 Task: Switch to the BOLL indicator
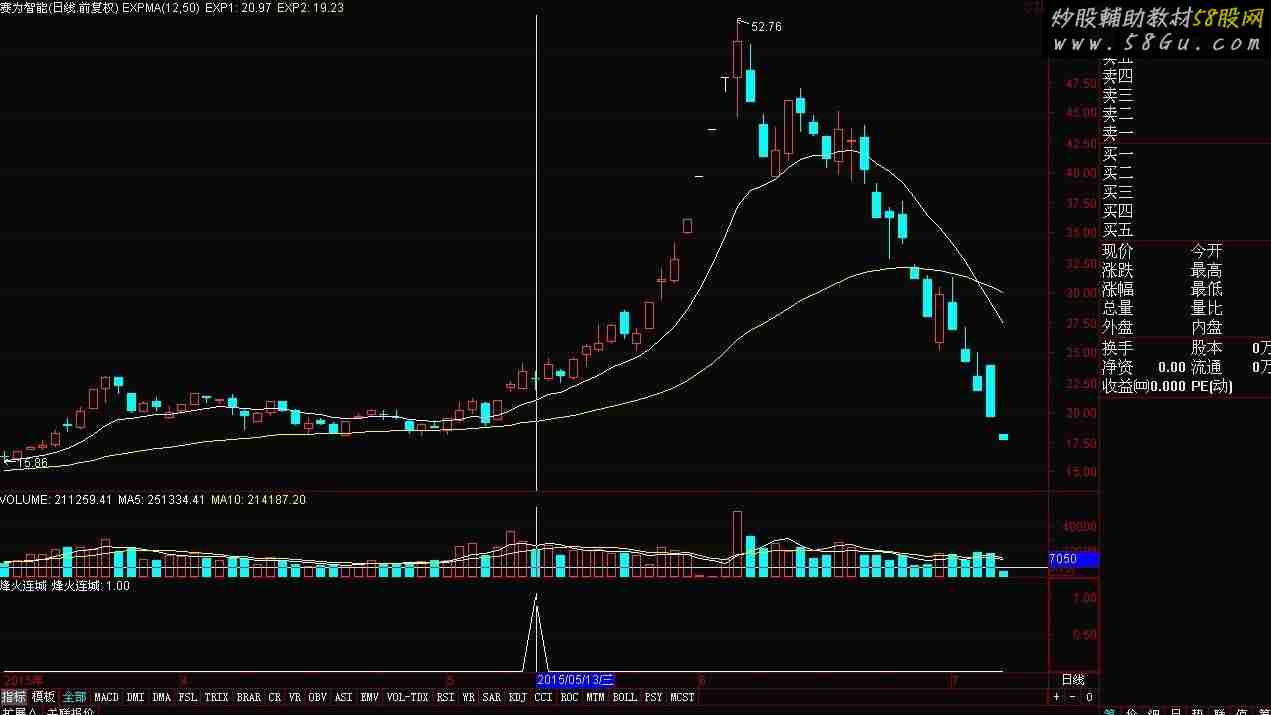[625, 697]
